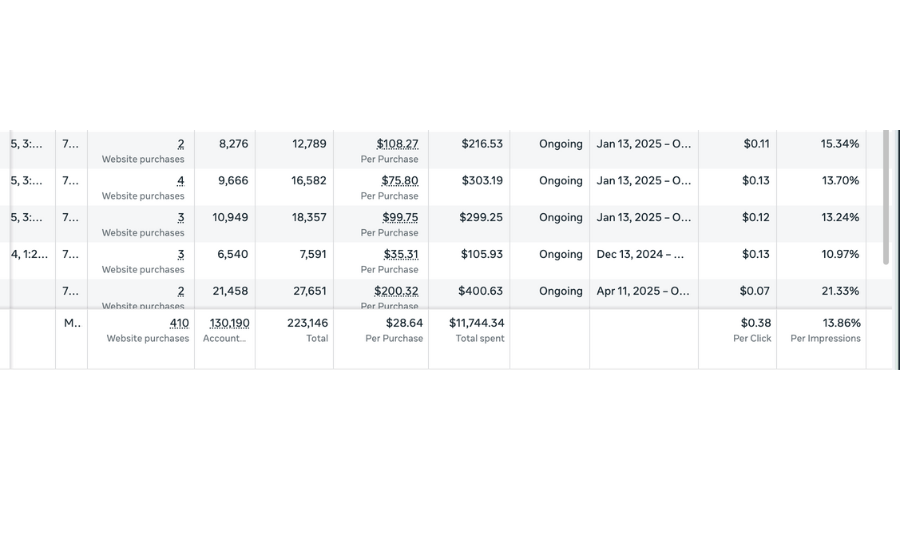Open the $35.31 cost per purchase link
This screenshot has width=900, height=546.
[x=401, y=254]
